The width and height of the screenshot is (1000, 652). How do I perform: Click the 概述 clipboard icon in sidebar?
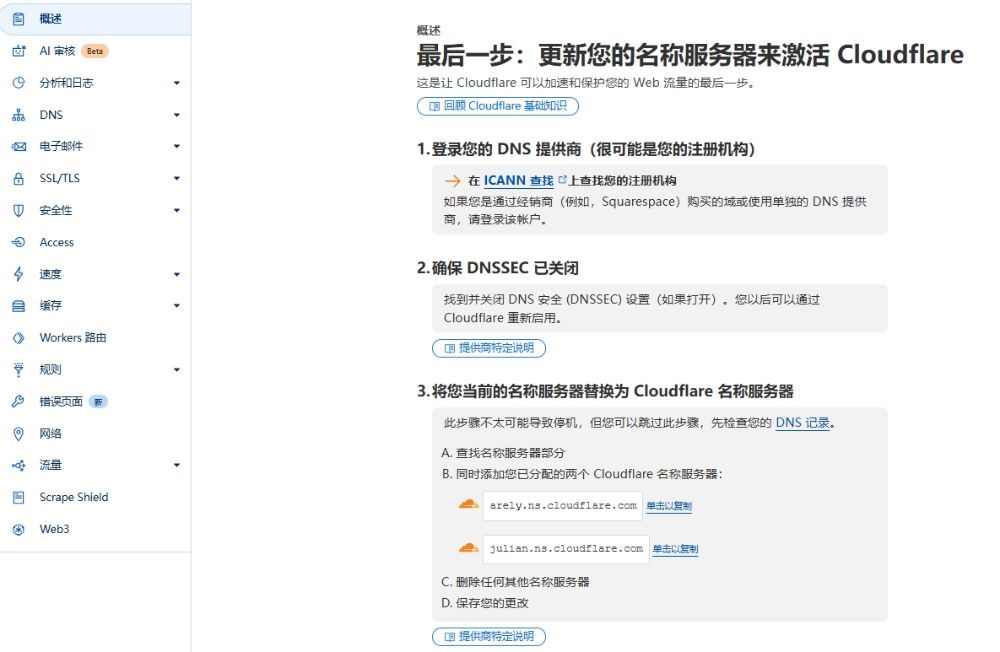click(18, 19)
